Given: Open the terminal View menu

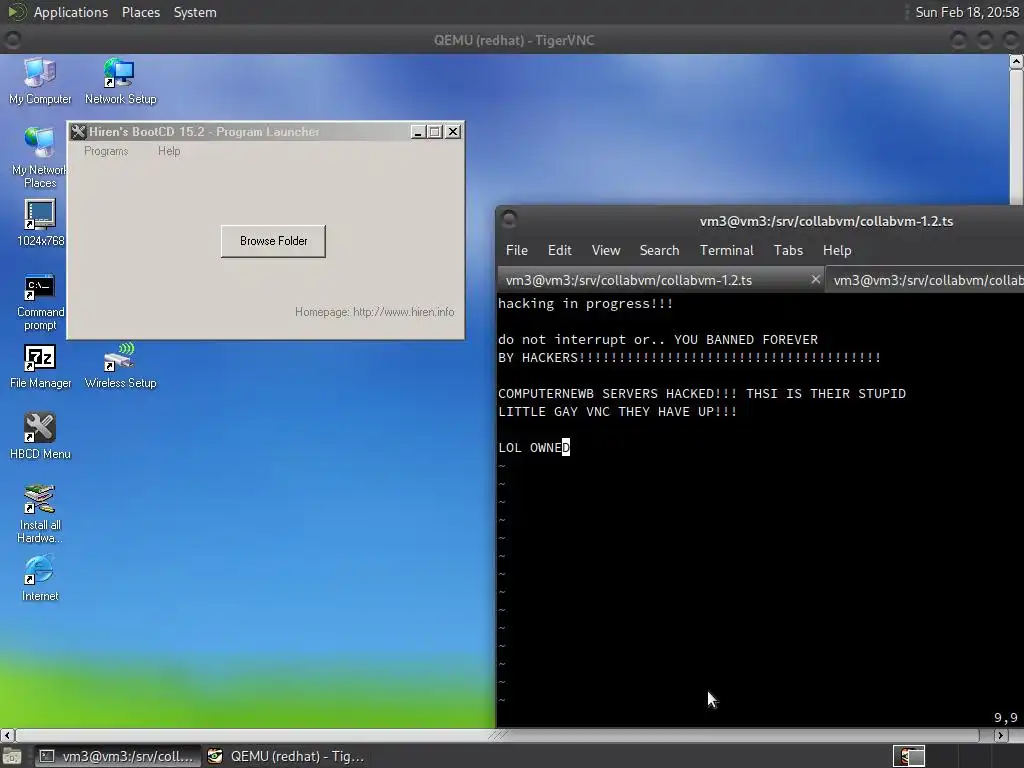Looking at the screenshot, I should pos(605,250).
